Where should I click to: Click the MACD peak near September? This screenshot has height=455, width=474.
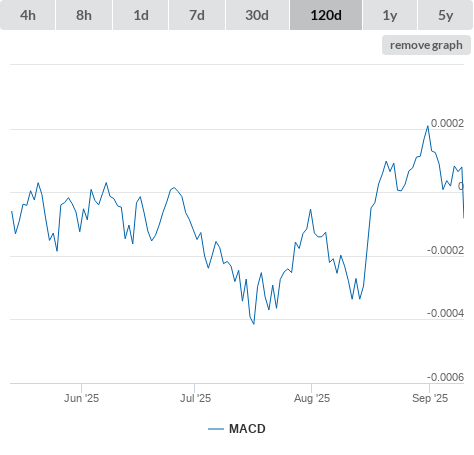tap(428, 126)
